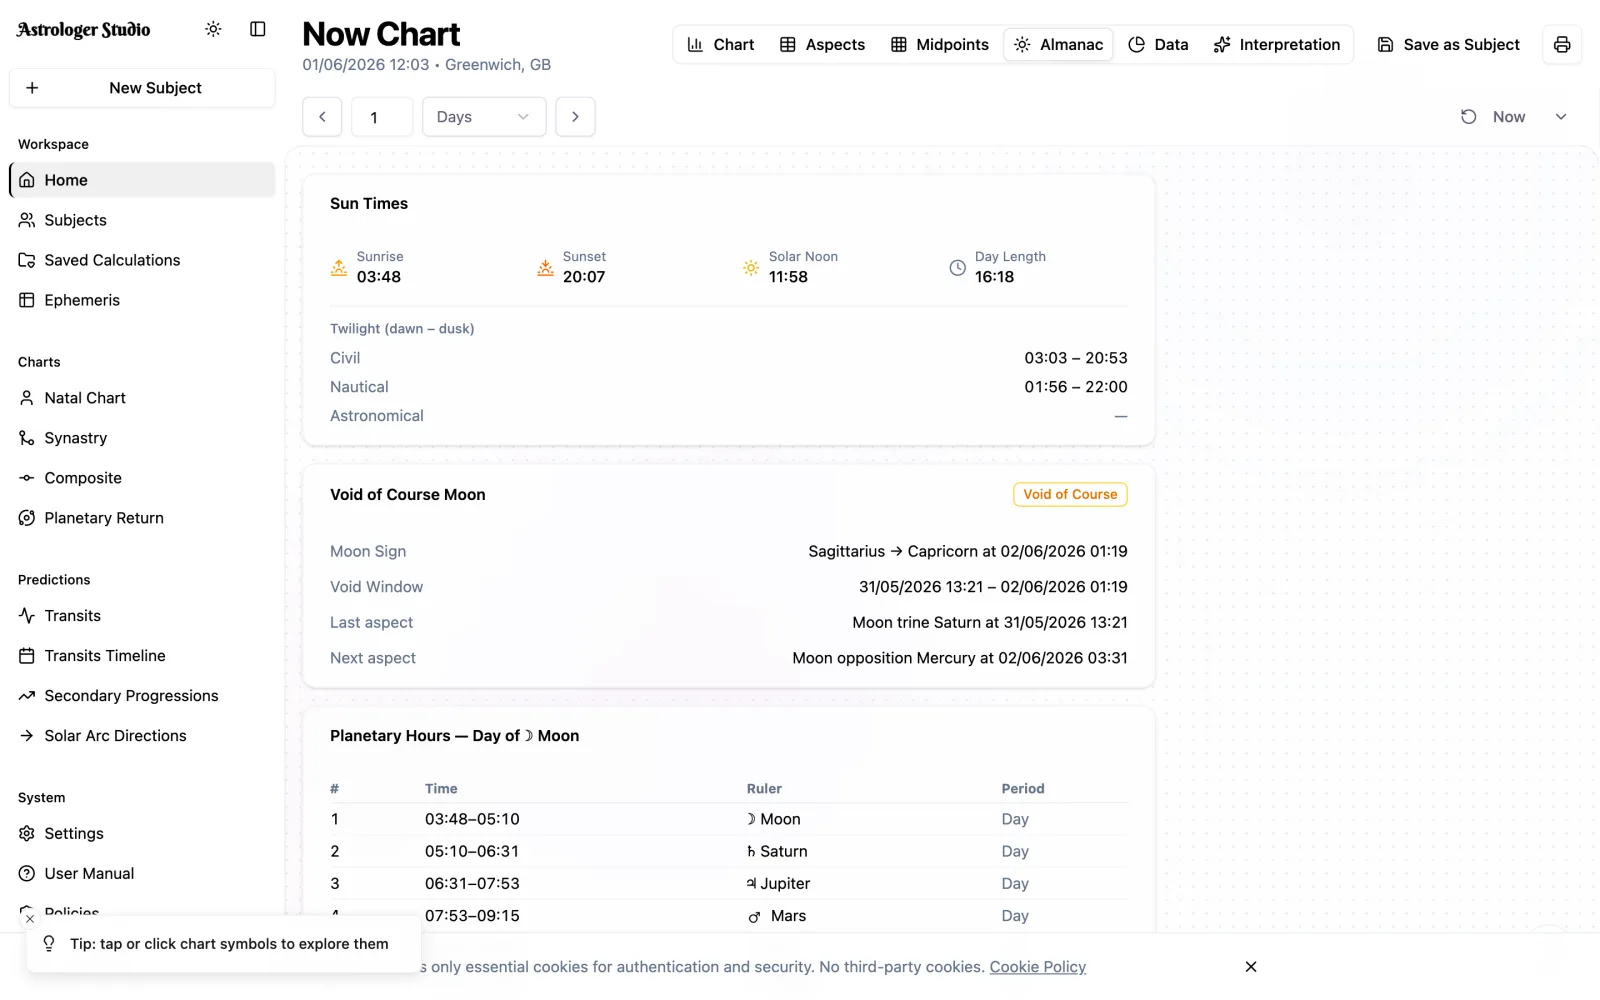Click the Jupiter ruler cell
This screenshot has width=1600, height=1000.
coord(778,884)
